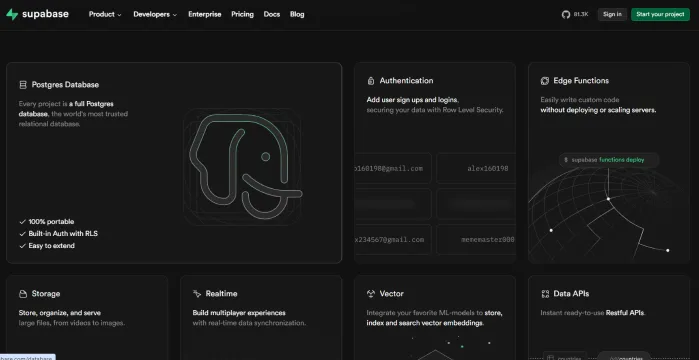The height and width of the screenshot is (360, 699).
Task: Click the supabase wordmark text
Action: tap(45, 14)
